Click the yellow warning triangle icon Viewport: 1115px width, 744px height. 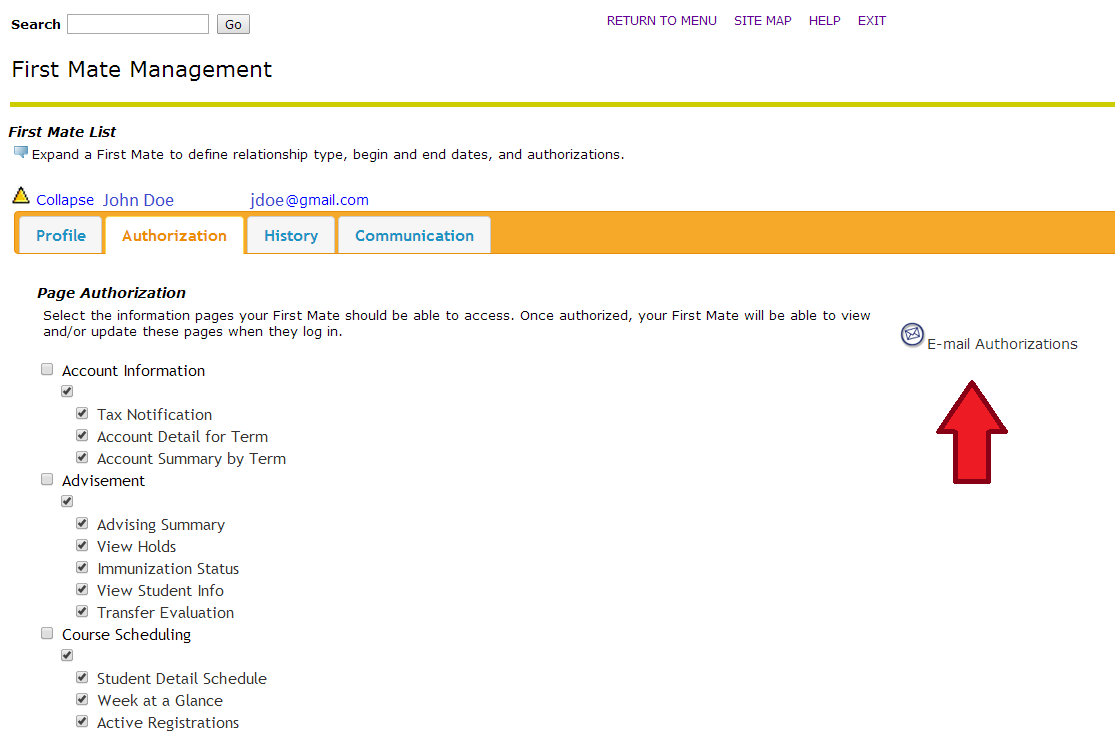tap(21, 195)
